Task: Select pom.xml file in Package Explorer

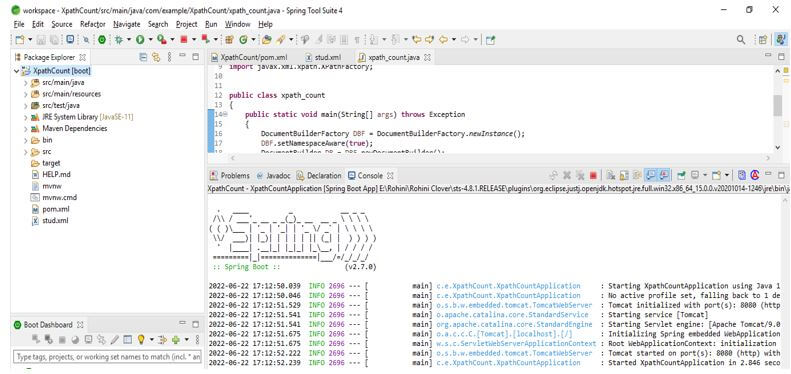Action: click(55, 209)
